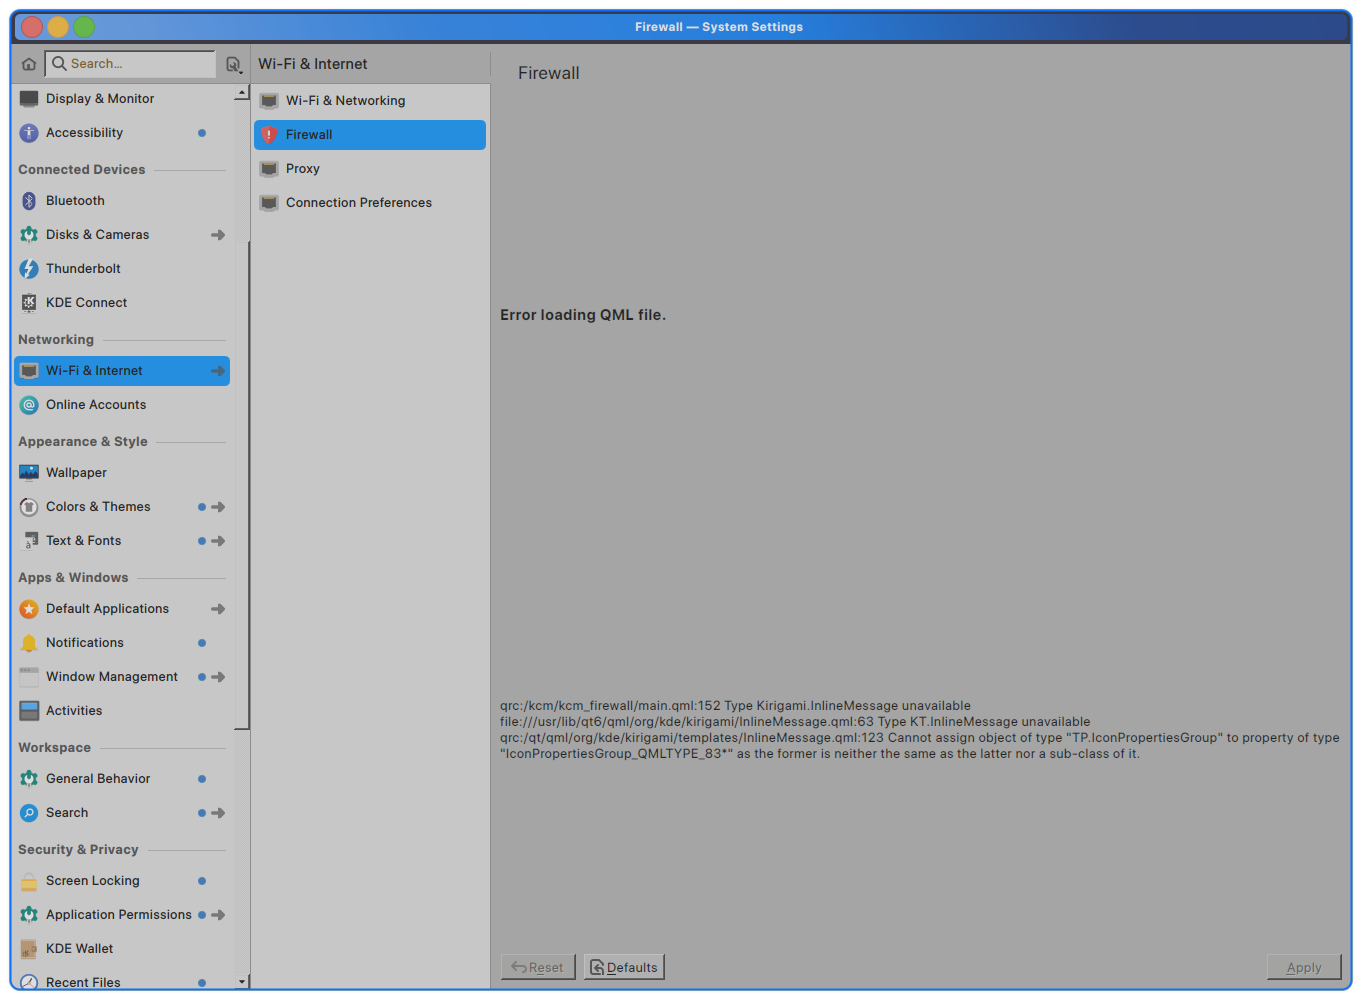1362x1000 pixels.
Task: Click the Disks & Cameras icon
Action: click(29, 235)
